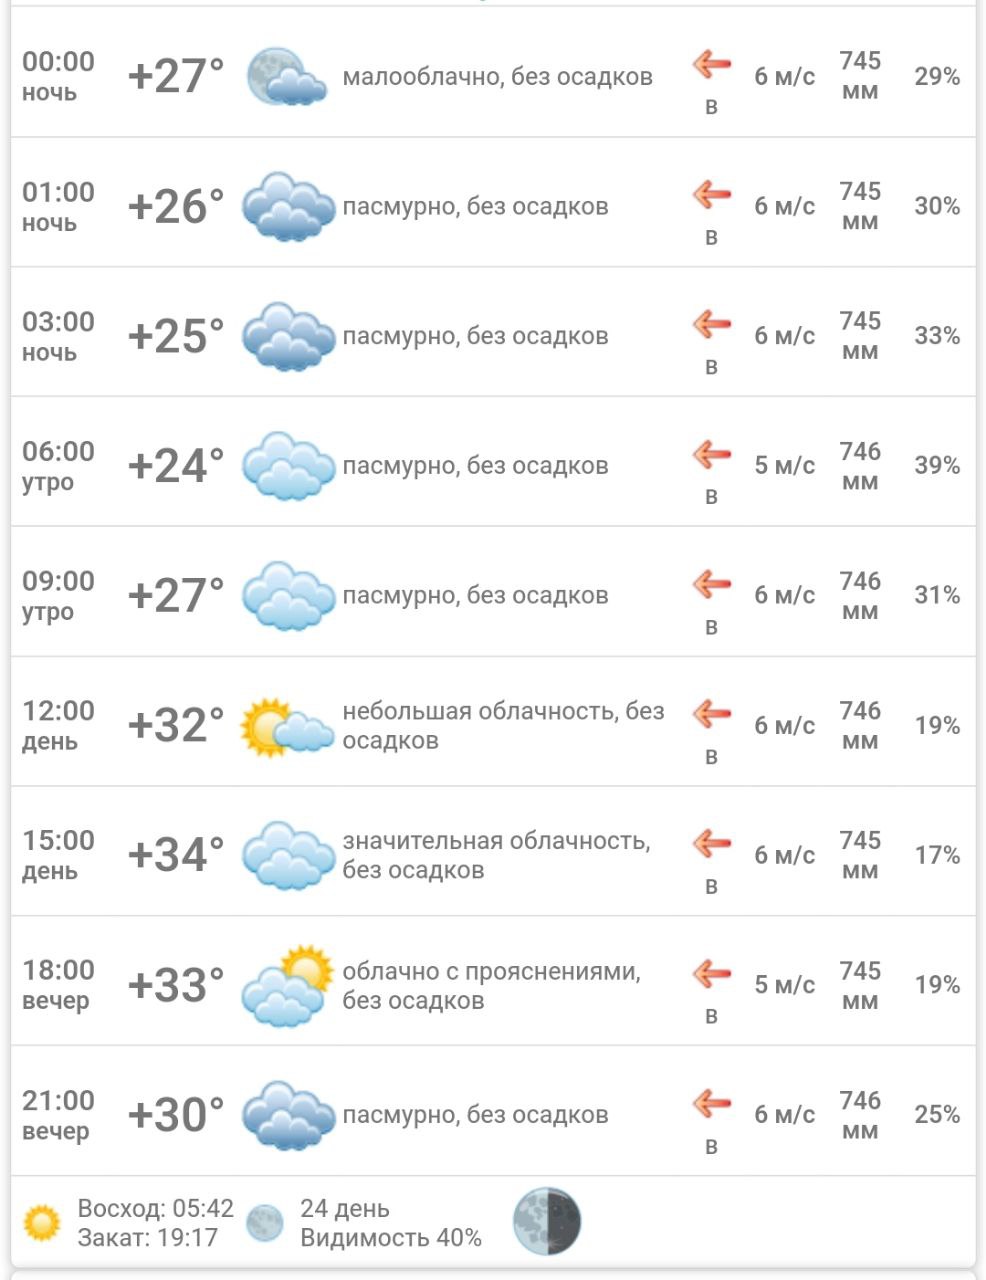Image resolution: width=986 pixels, height=1280 pixels.
Task: Click the wind direction arrow at 06:00
Action: coord(712,454)
